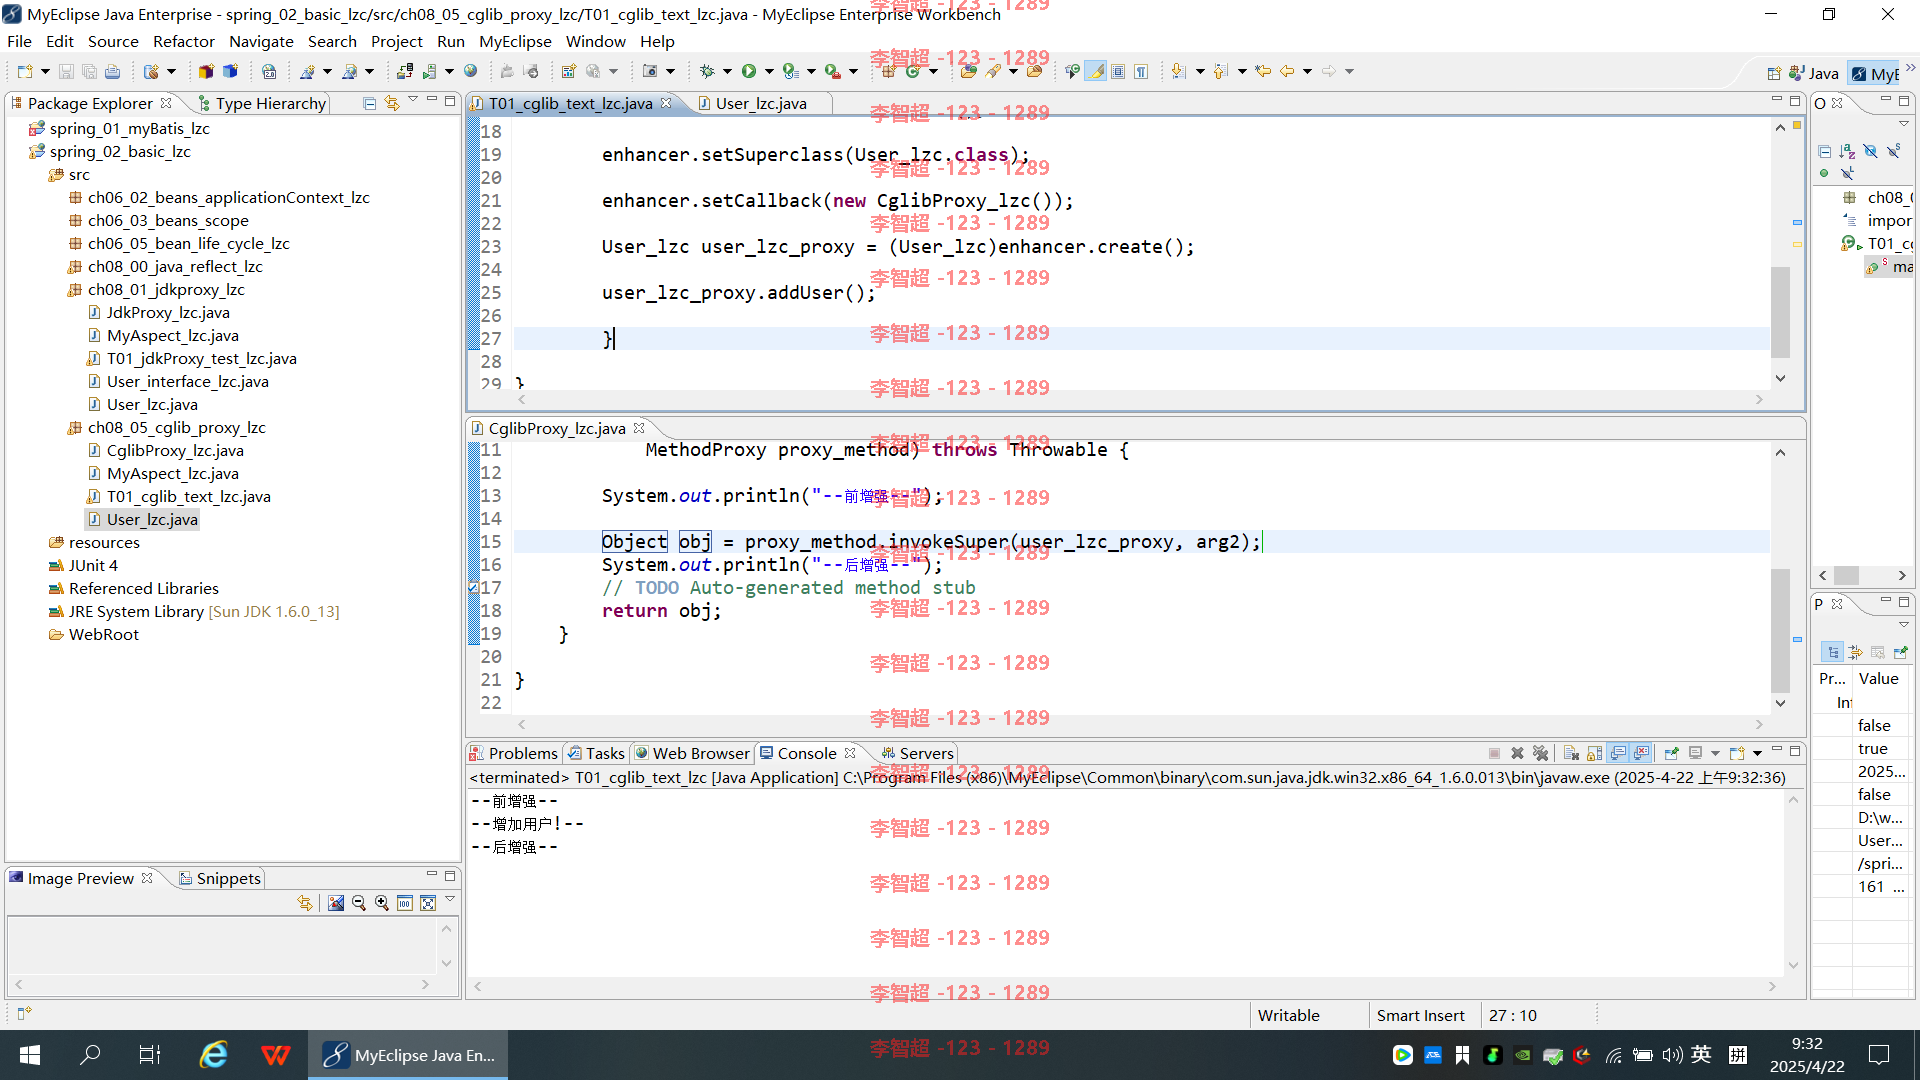Click the globe web browser toolbar icon
This screenshot has width=1920, height=1080.
click(x=470, y=71)
